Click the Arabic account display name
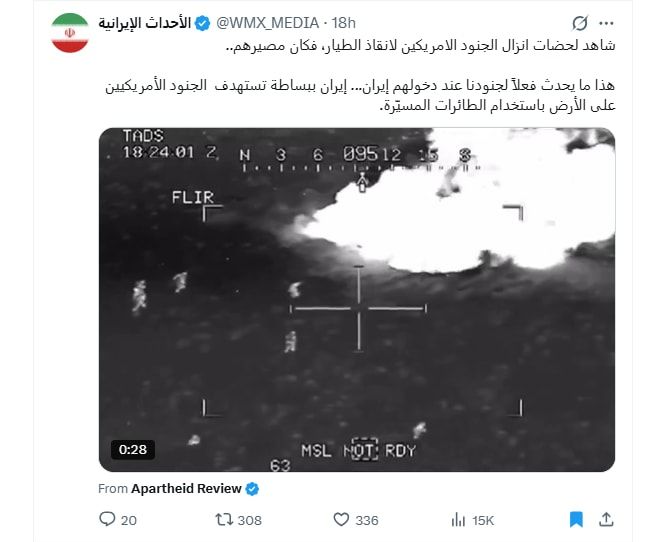The height and width of the screenshot is (542, 659). tap(145, 23)
